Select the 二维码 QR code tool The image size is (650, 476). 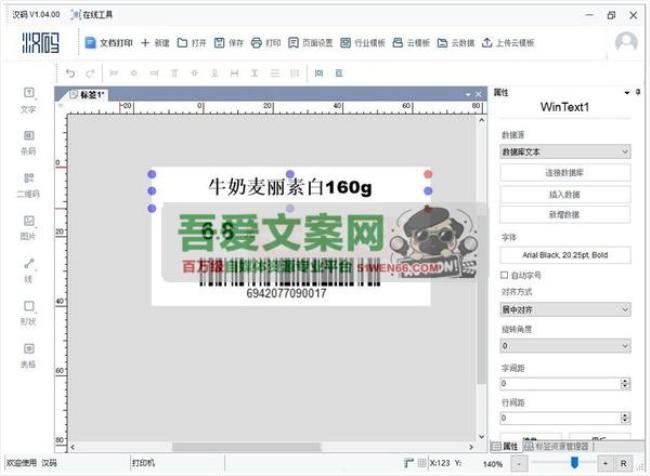coord(27,184)
